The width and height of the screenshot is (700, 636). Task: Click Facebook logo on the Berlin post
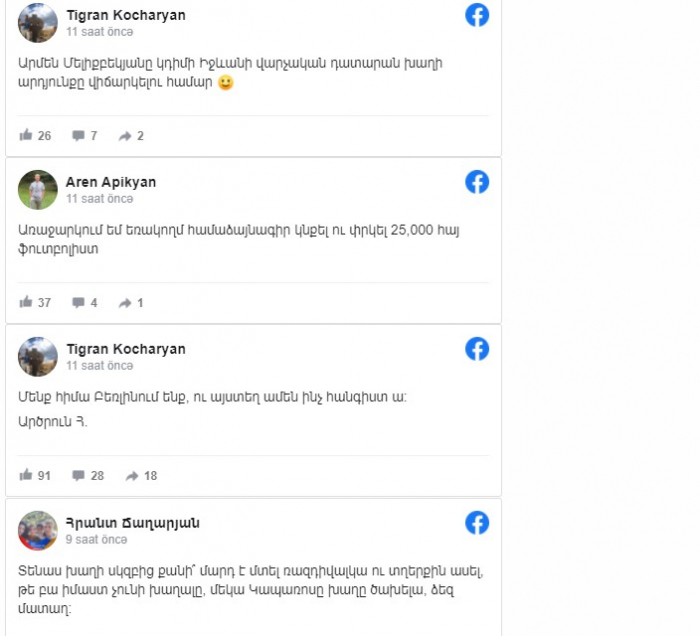[x=477, y=349]
